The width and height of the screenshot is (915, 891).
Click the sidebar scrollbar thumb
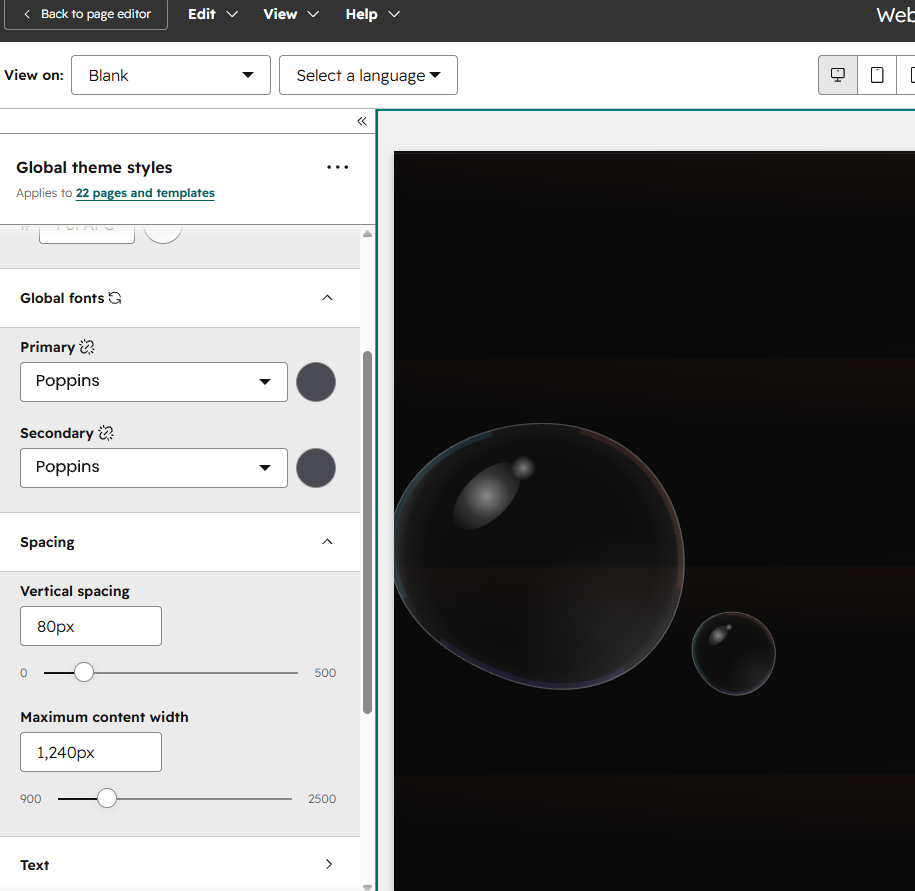coord(367,532)
